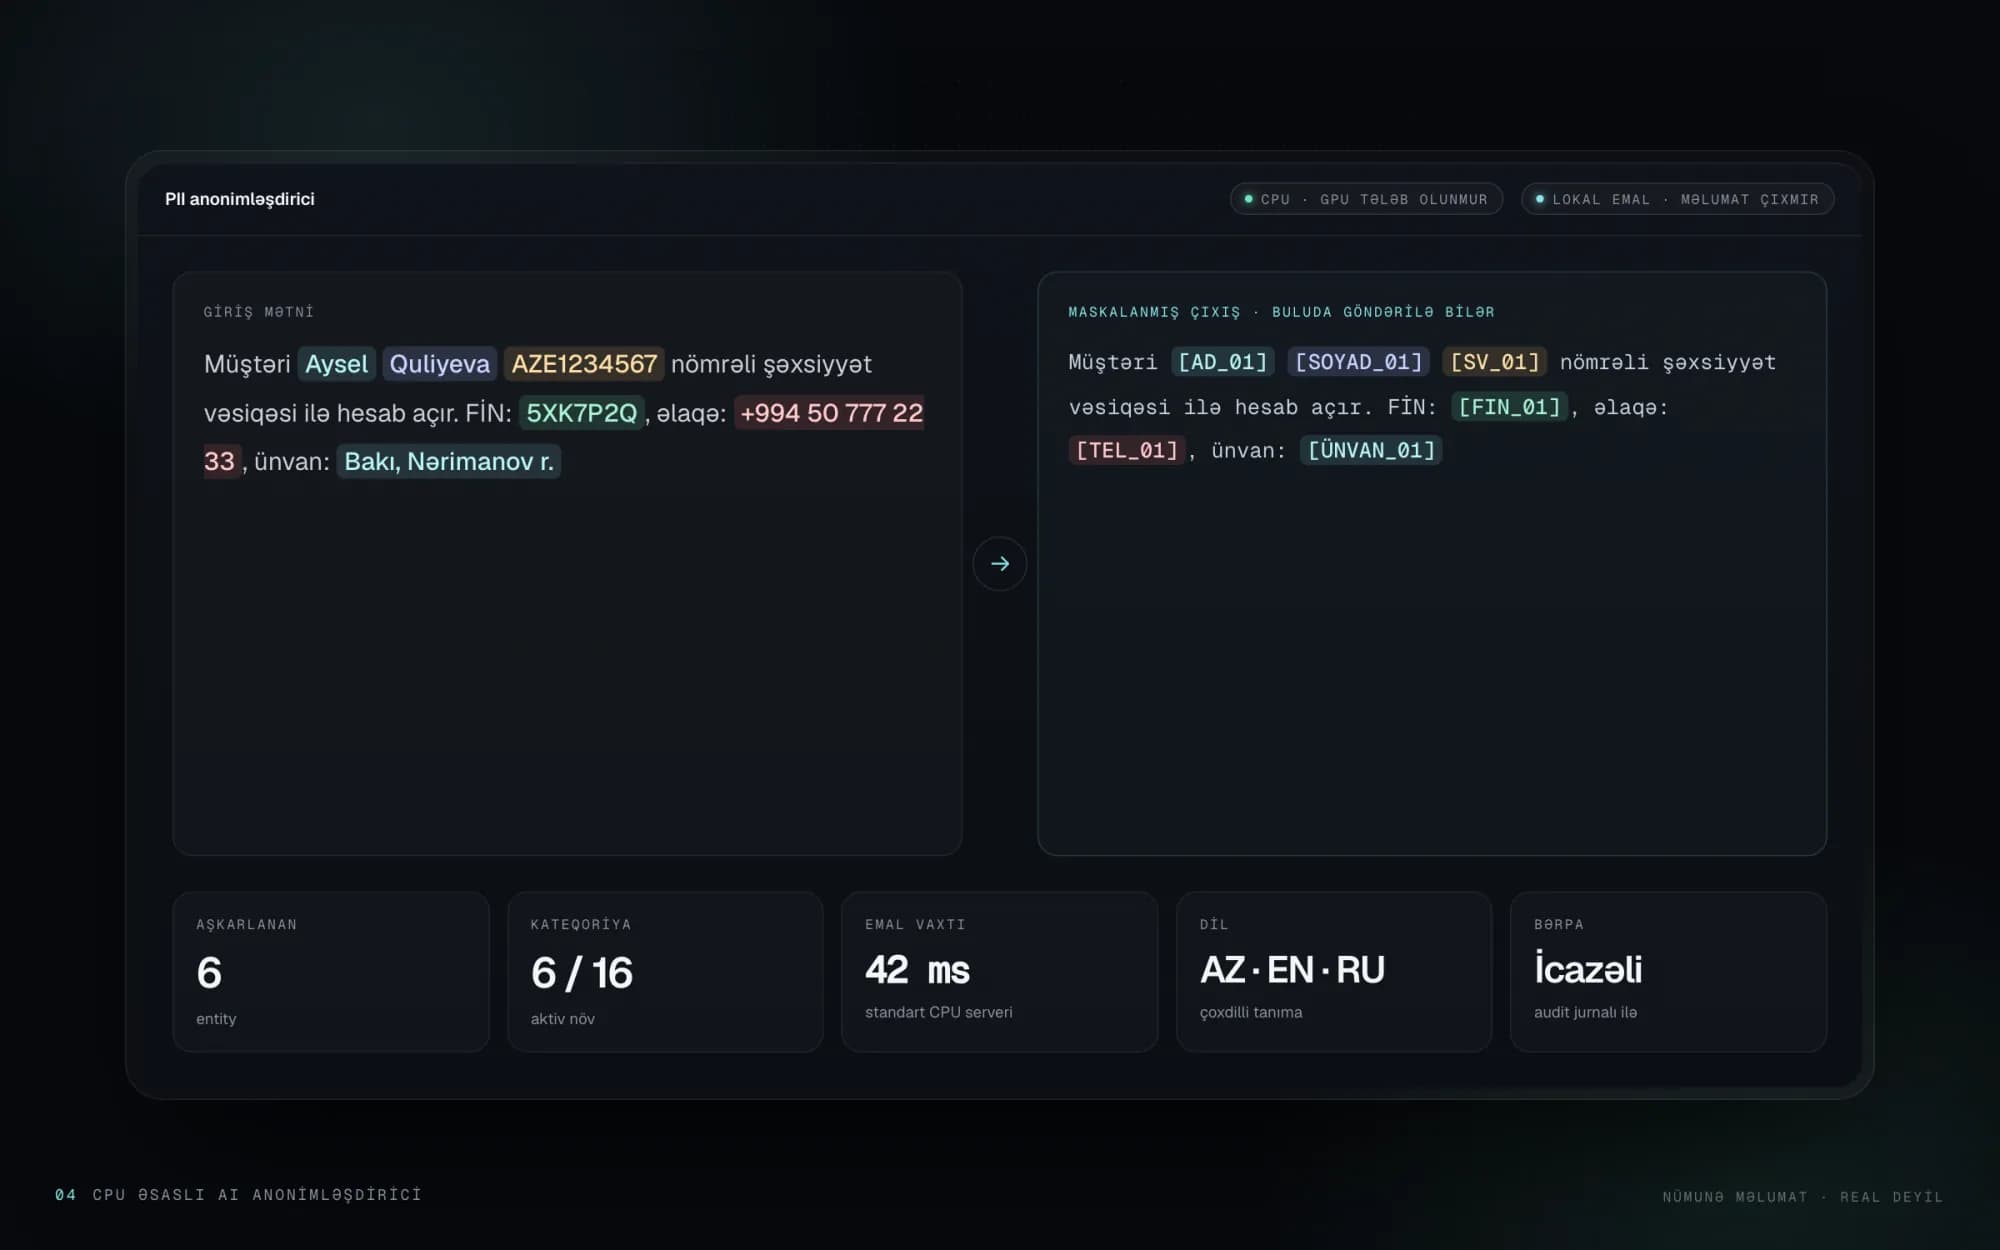Click the [FIN_01] mask token
Viewport: 2000px width, 1250px height.
coord(1509,407)
